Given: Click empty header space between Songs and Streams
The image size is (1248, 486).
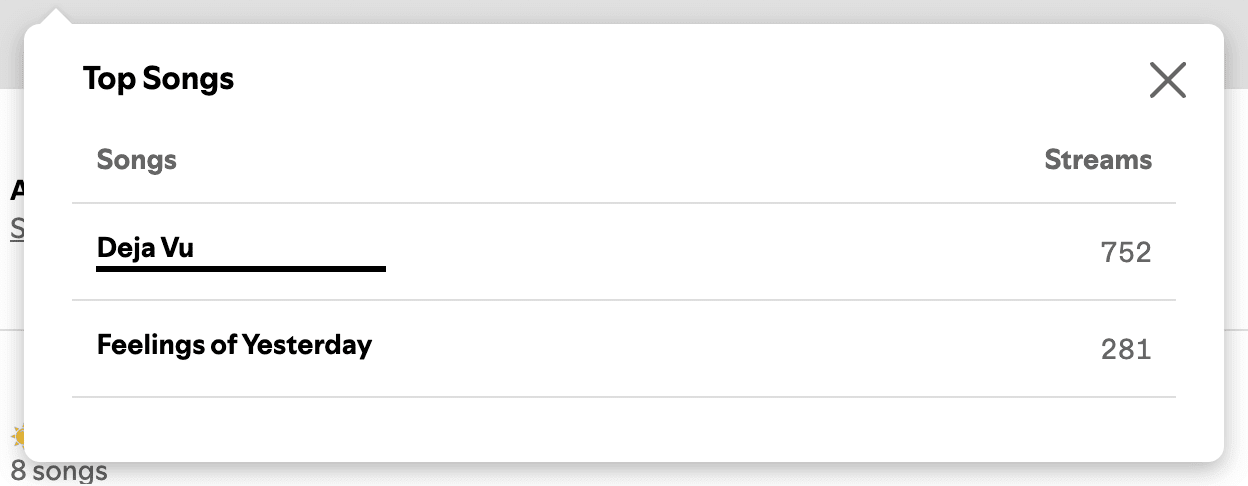Looking at the screenshot, I should 610,160.
